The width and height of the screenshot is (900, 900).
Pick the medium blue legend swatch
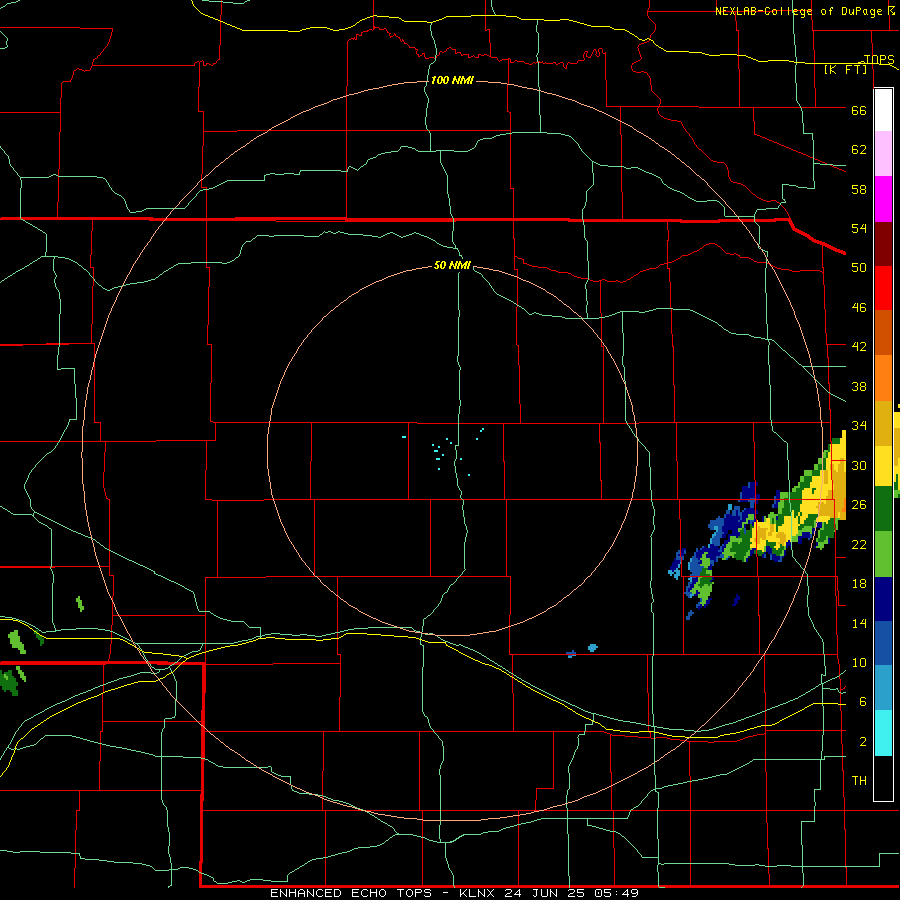[883, 643]
